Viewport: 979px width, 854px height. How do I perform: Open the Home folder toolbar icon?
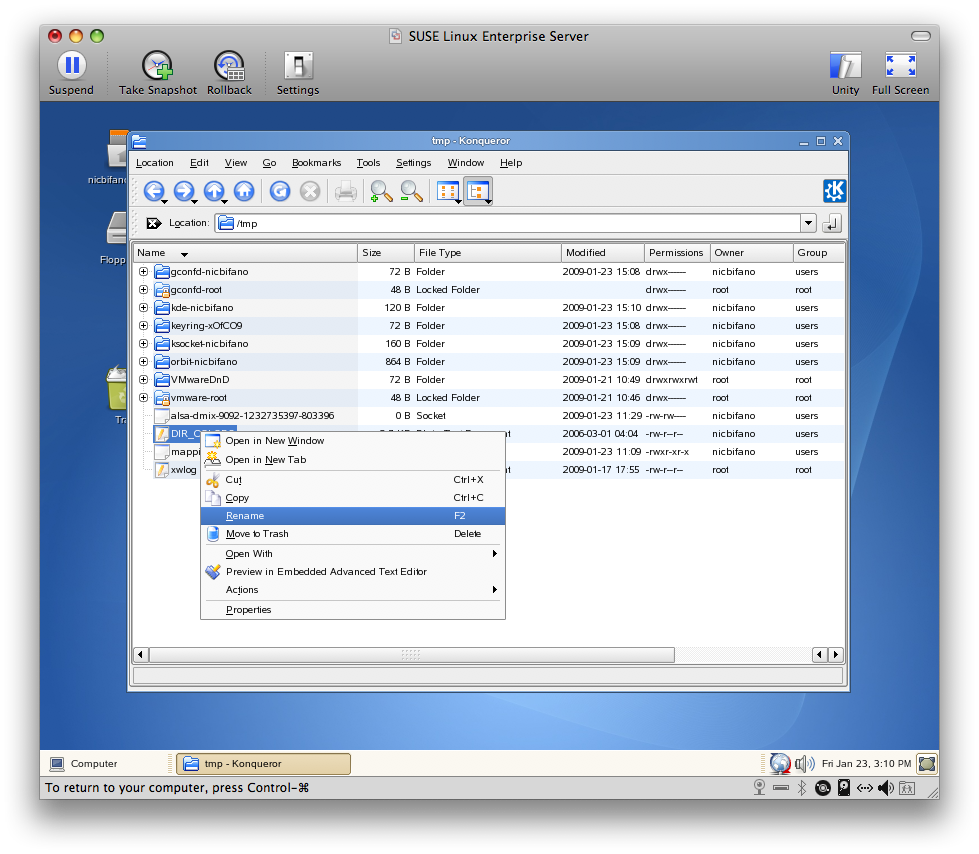[244, 191]
